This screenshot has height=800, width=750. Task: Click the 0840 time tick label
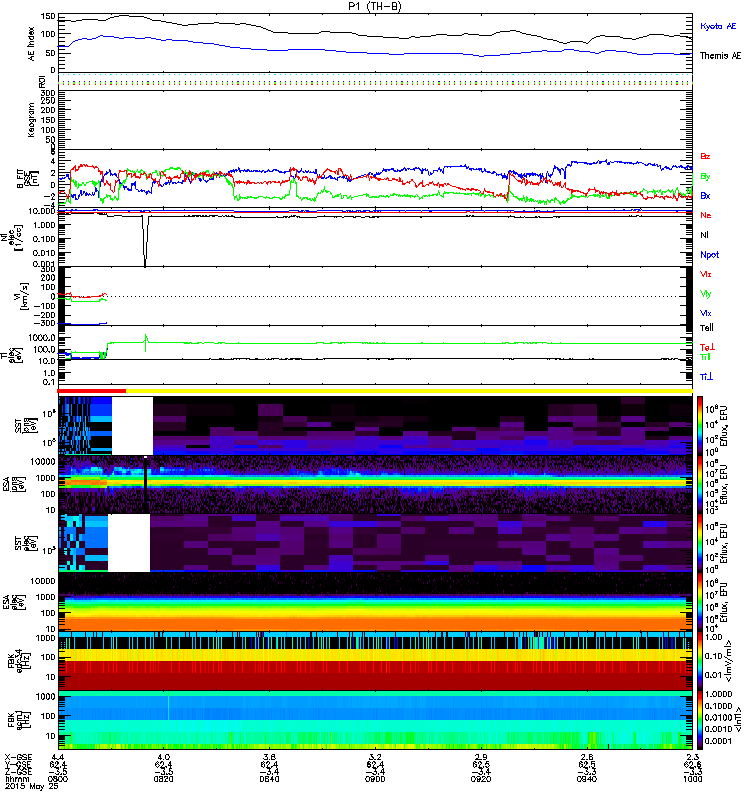click(269, 779)
